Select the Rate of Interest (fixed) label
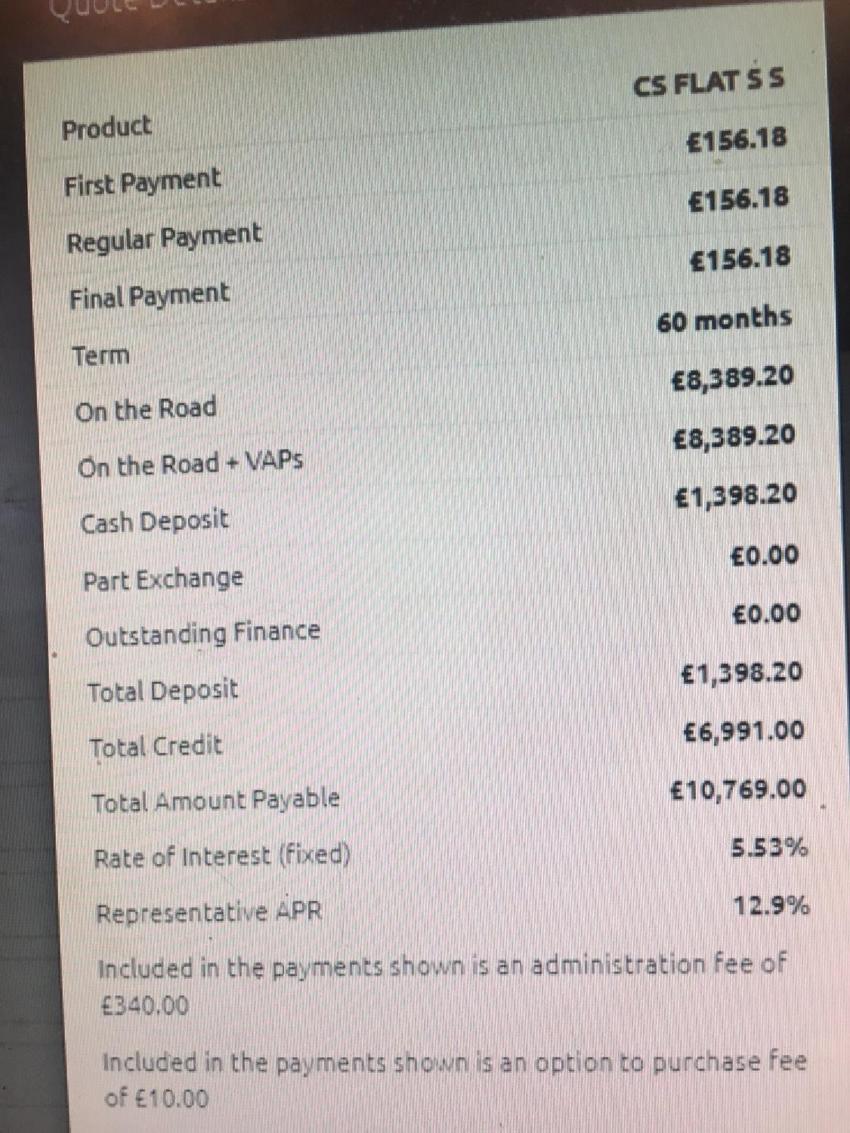 (223, 857)
